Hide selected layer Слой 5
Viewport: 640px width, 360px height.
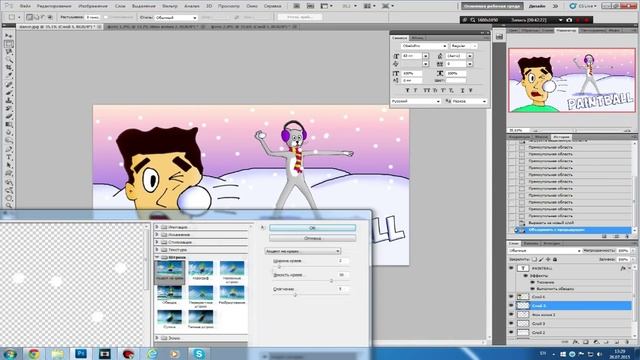click(x=511, y=305)
